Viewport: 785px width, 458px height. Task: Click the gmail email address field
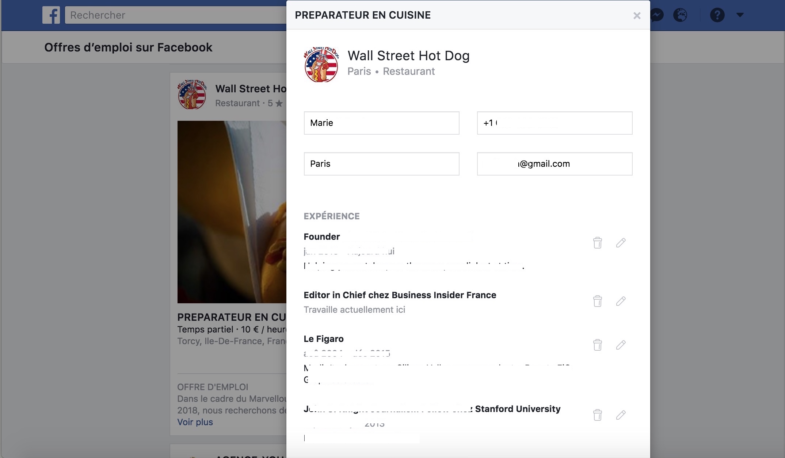click(555, 164)
